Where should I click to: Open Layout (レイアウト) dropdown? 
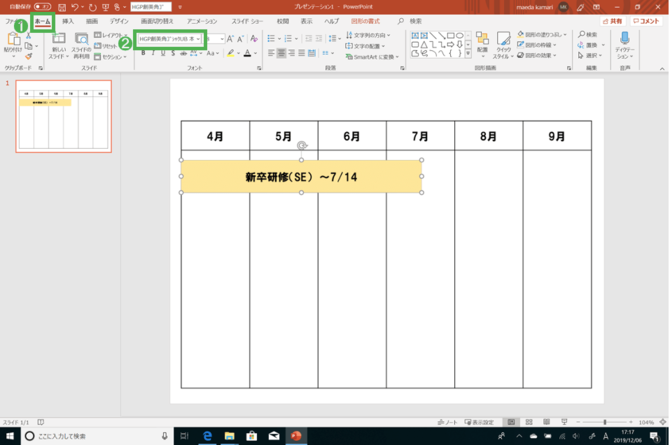pyautogui.click(x=111, y=35)
